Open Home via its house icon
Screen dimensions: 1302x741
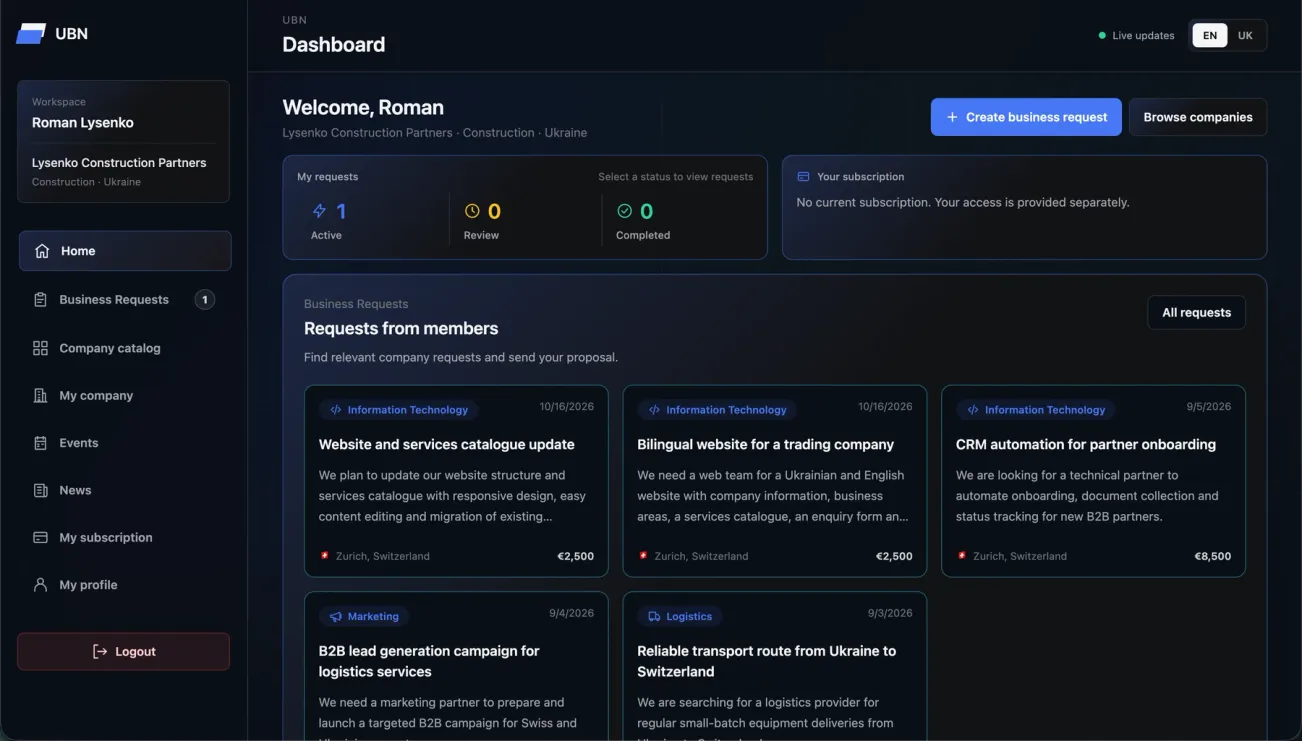point(42,251)
